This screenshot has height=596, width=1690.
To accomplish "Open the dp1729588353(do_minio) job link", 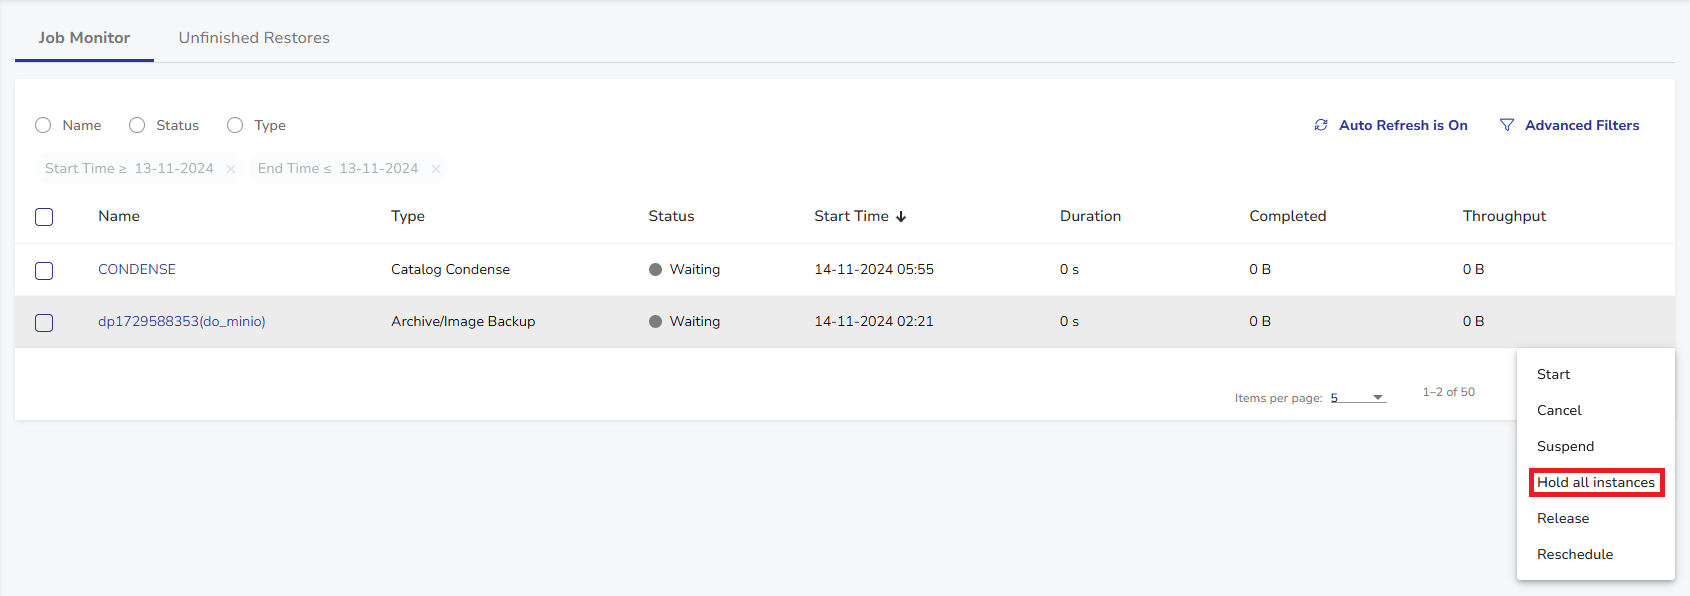I will (x=181, y=322).
